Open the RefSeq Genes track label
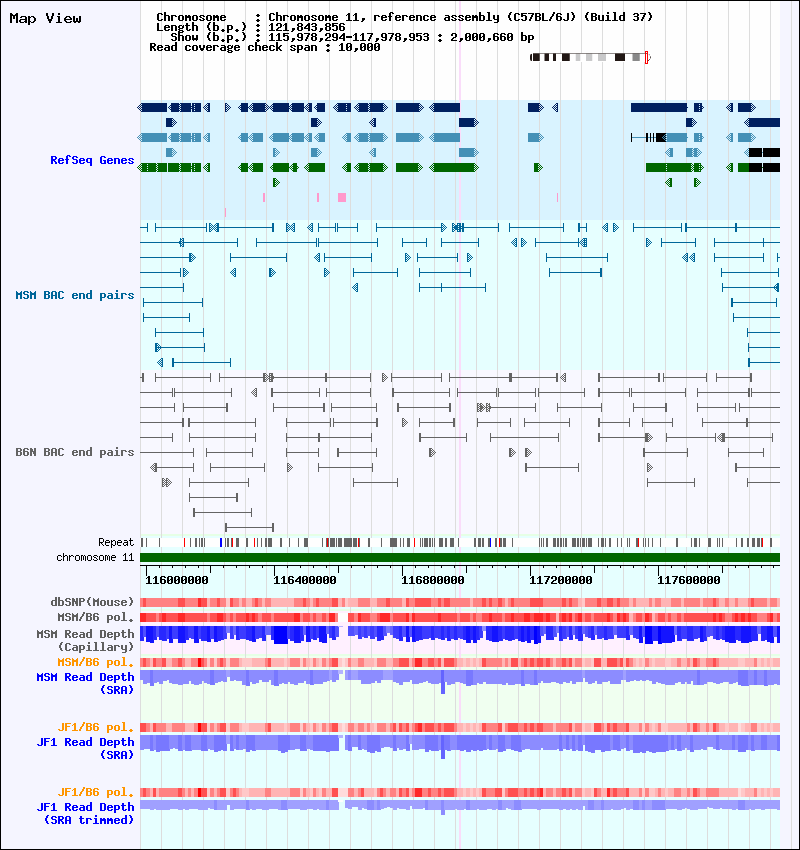 click(x=92, y=160)
